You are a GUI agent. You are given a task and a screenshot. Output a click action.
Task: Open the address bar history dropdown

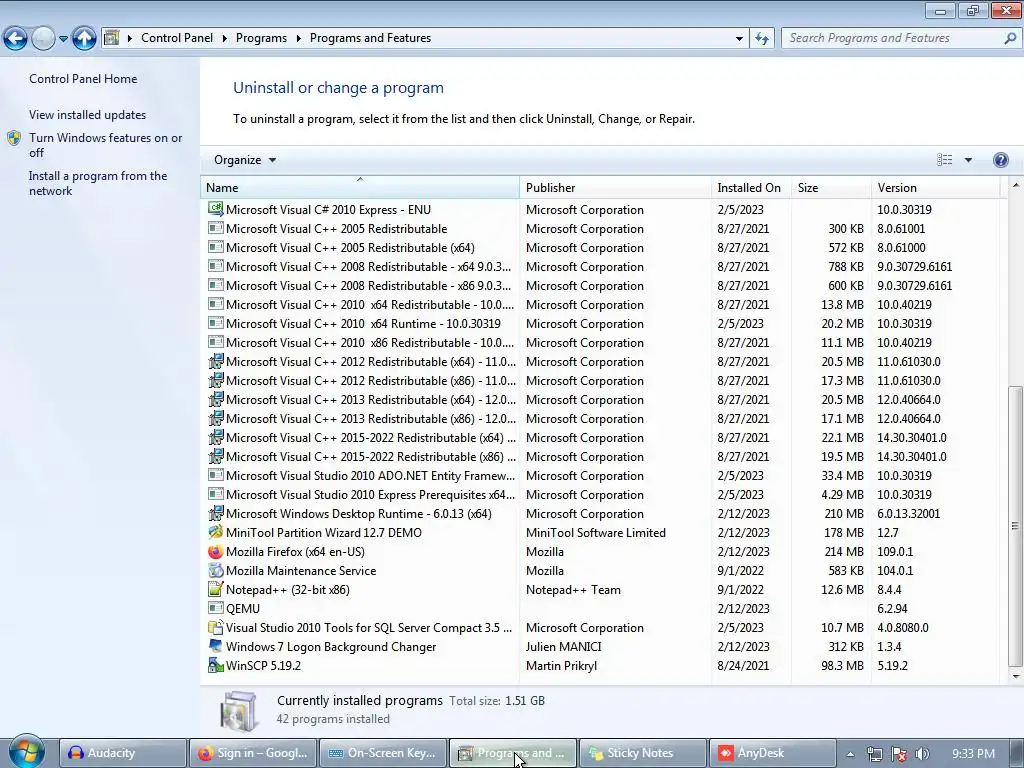pyautogui.click(x=739, y=39)
